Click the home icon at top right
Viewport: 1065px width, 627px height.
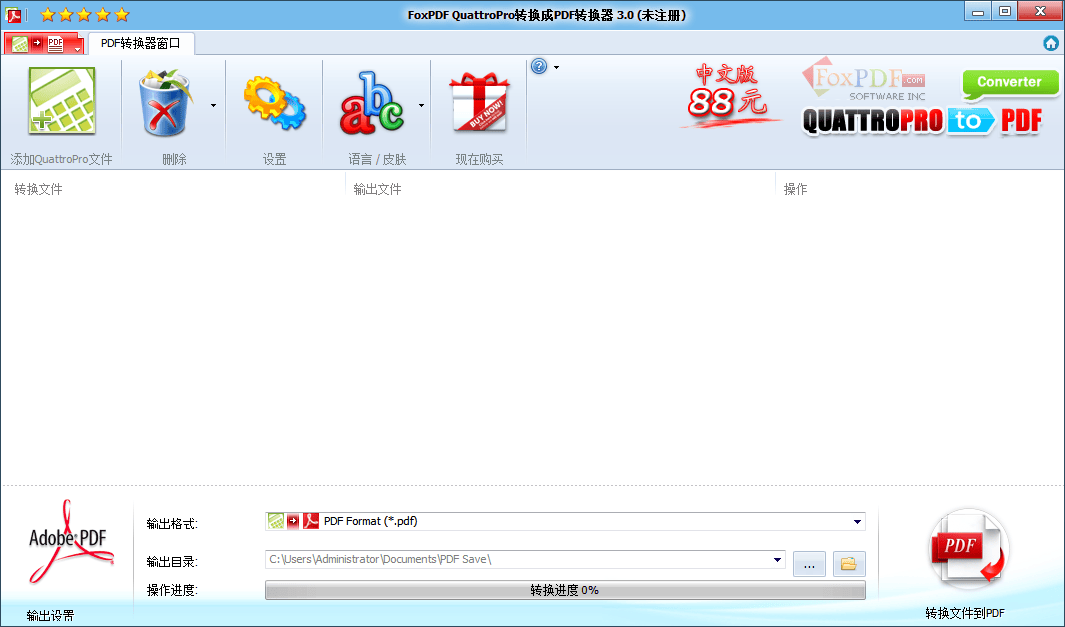pos(1051,43)
